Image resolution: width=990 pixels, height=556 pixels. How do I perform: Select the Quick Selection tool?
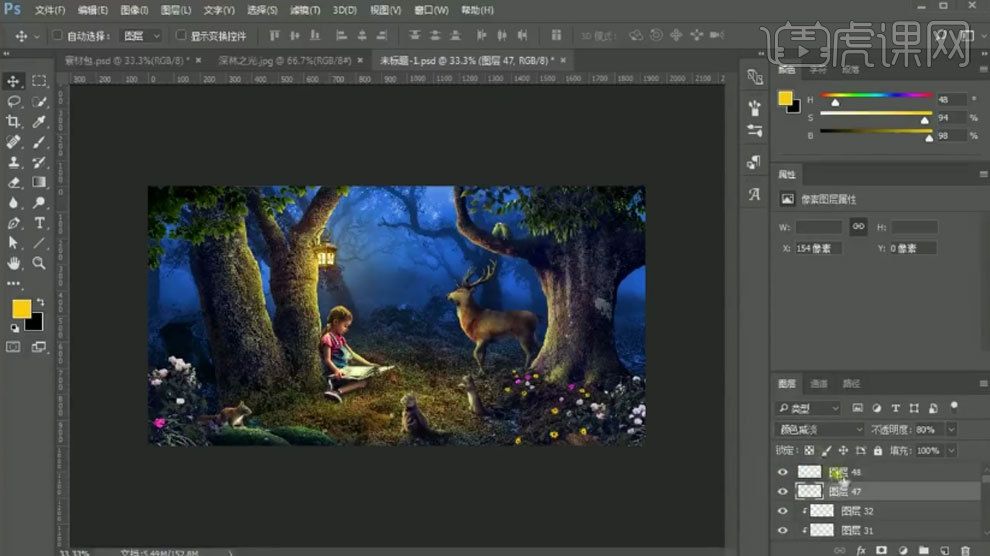pyautogui.click(x=39, y=101)
